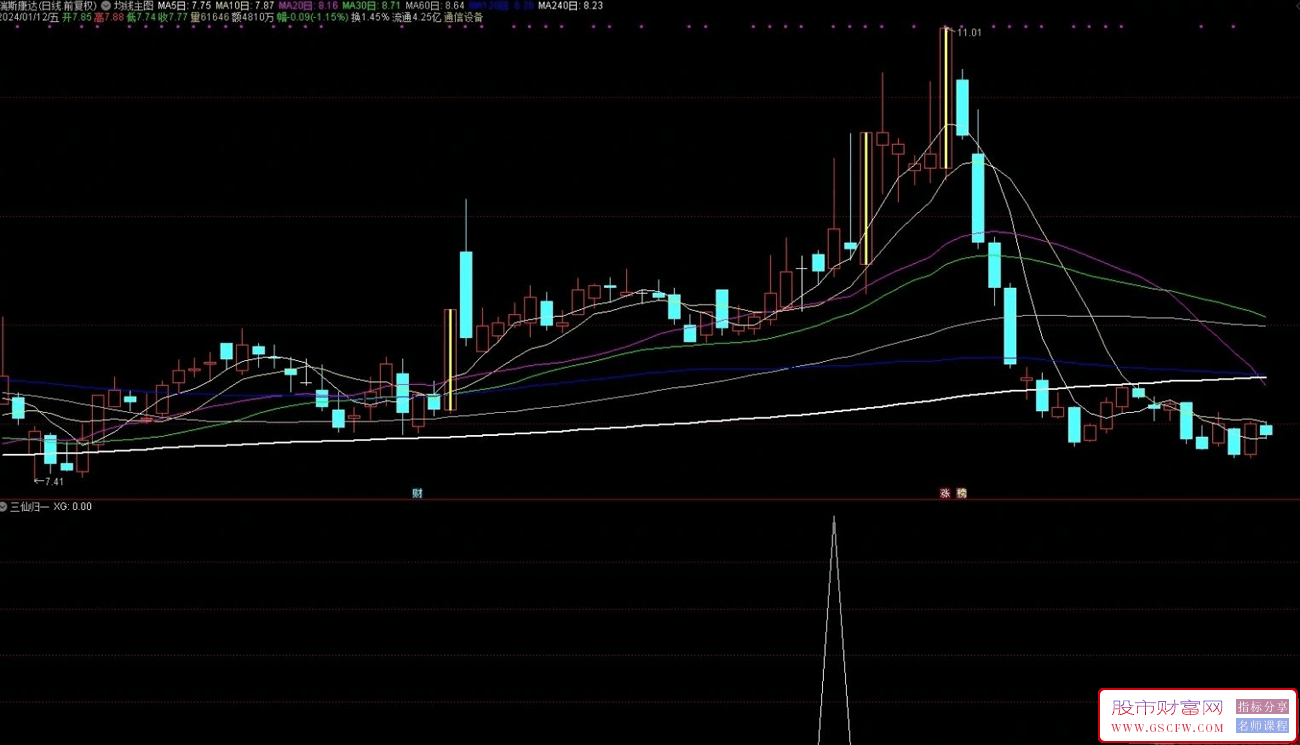Click the 榜 marker next to 涨
The height and width of the screenshot is (745, 1300).
pos(961,493)
